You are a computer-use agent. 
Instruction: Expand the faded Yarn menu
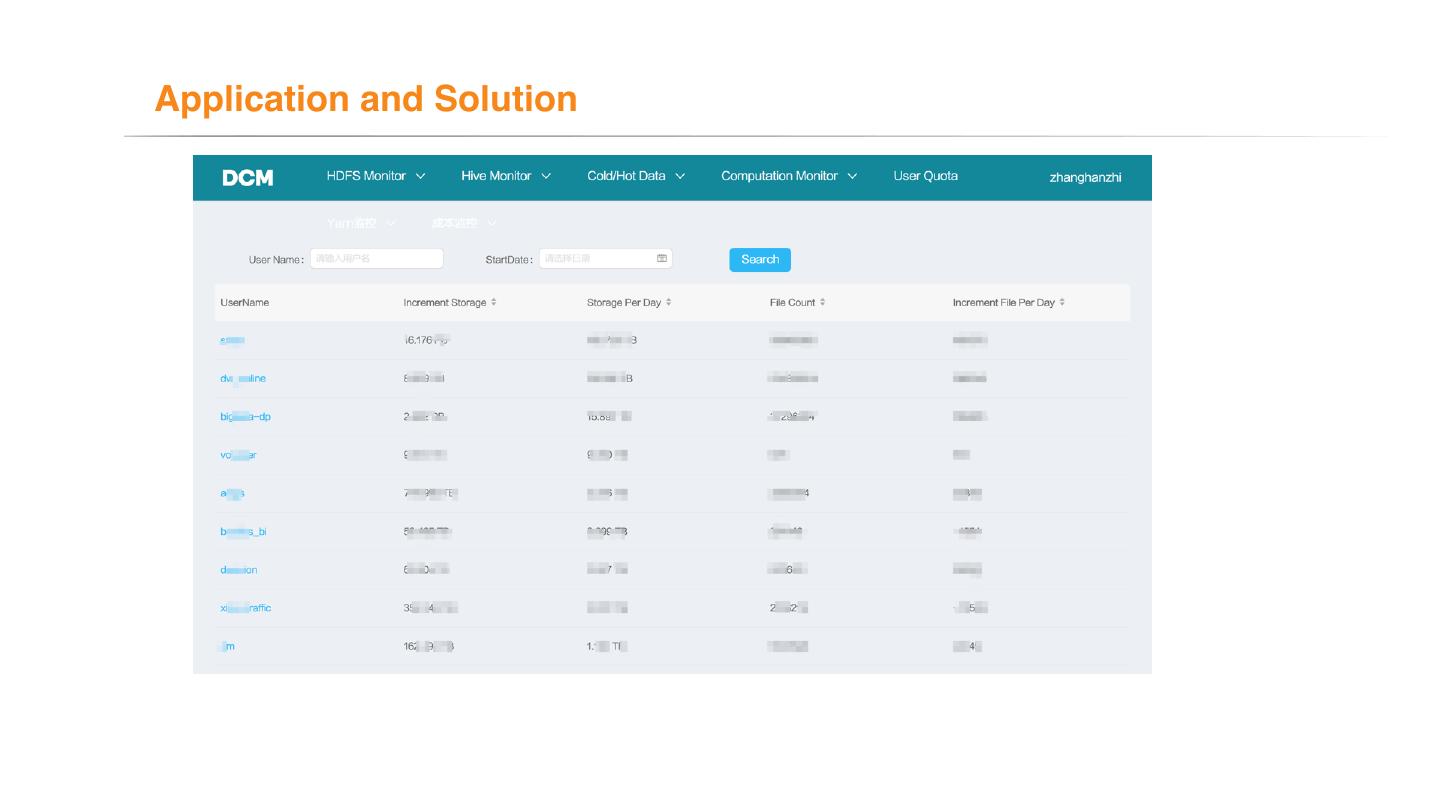click(x=361, y=223)
